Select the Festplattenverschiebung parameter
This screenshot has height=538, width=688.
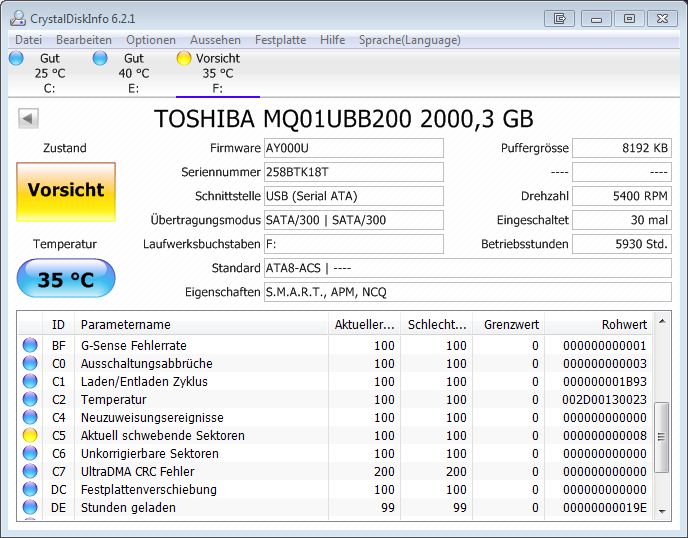coord(149,490)
